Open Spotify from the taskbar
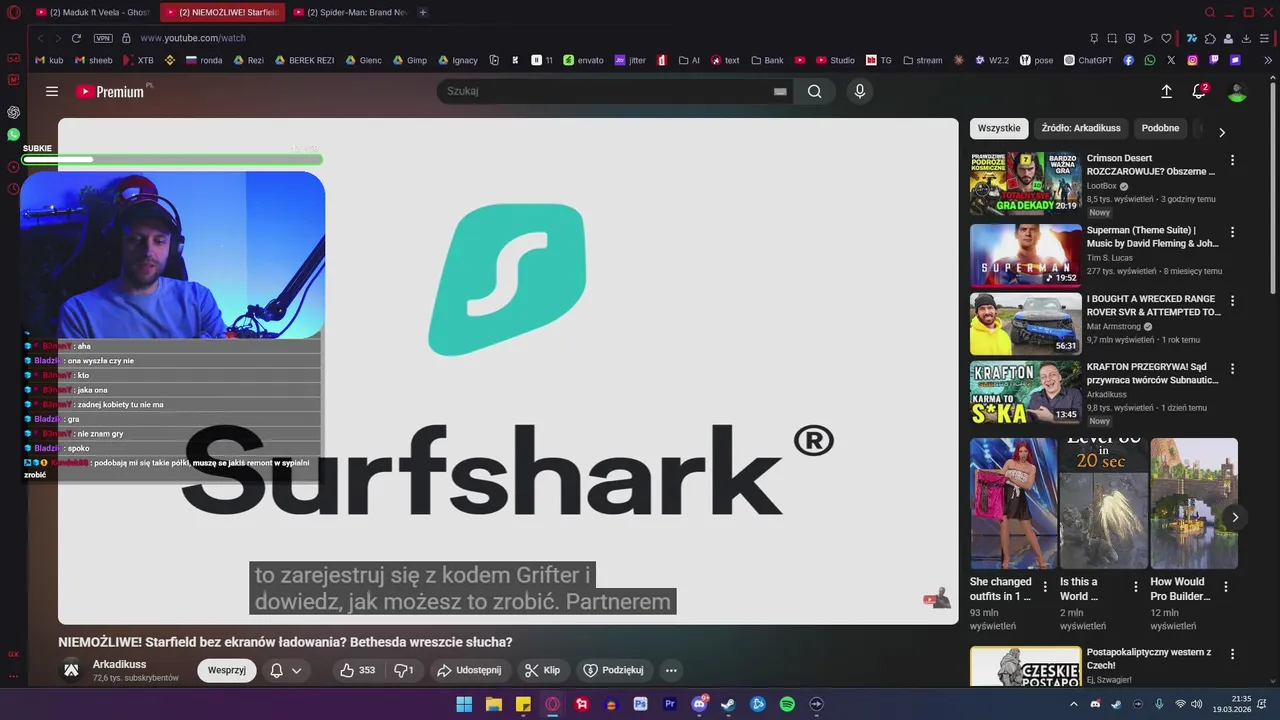 (787, 704)
